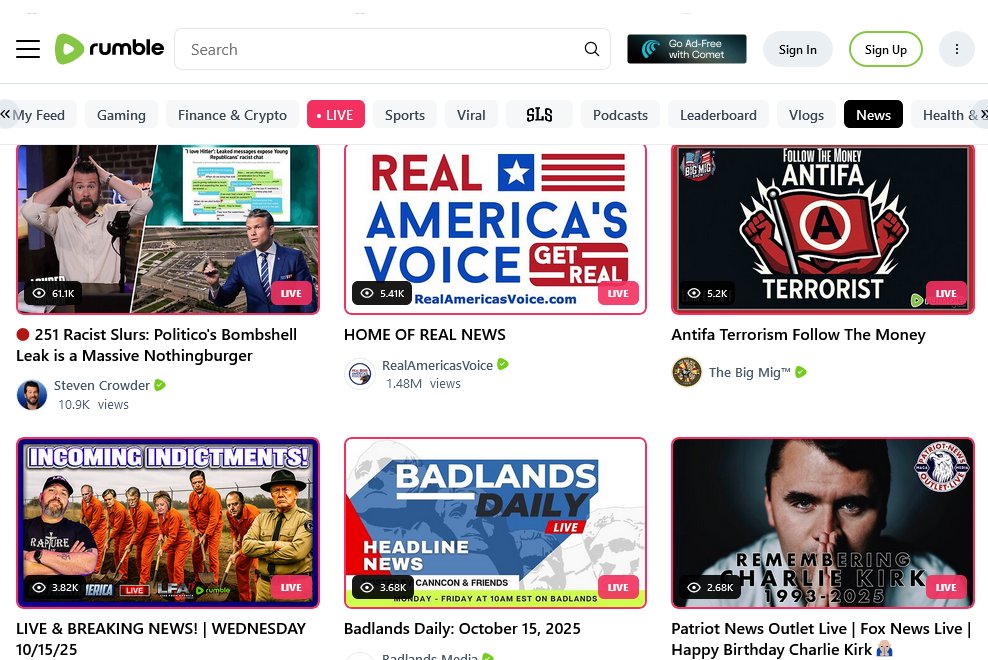988x660 pixels.
Task: Click the 10.9K views text
Action: pos(93,405)
